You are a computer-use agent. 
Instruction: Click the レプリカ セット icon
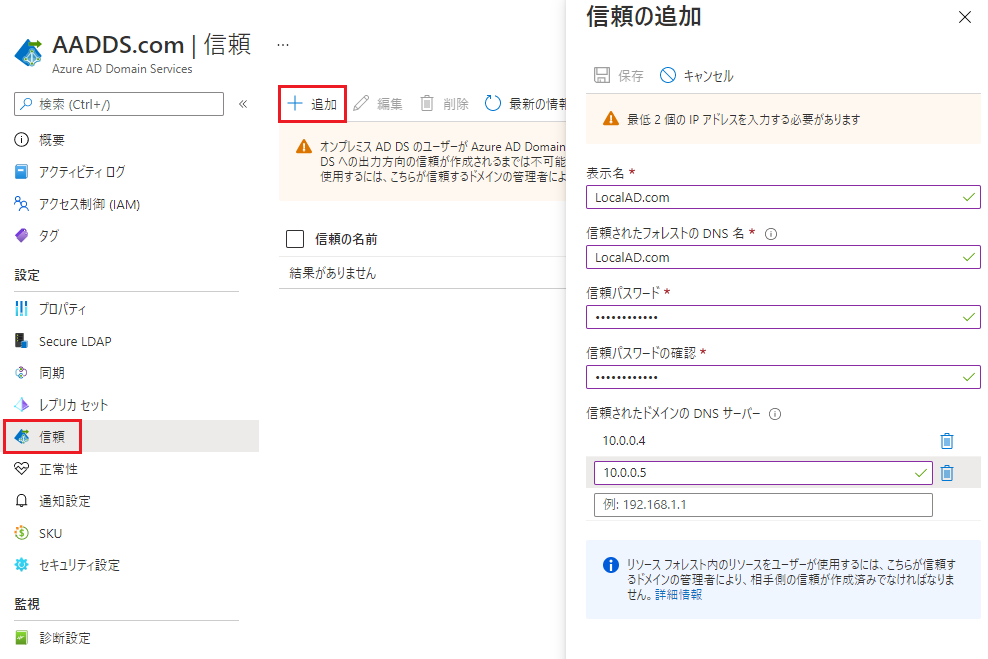[x=21, y=404]
